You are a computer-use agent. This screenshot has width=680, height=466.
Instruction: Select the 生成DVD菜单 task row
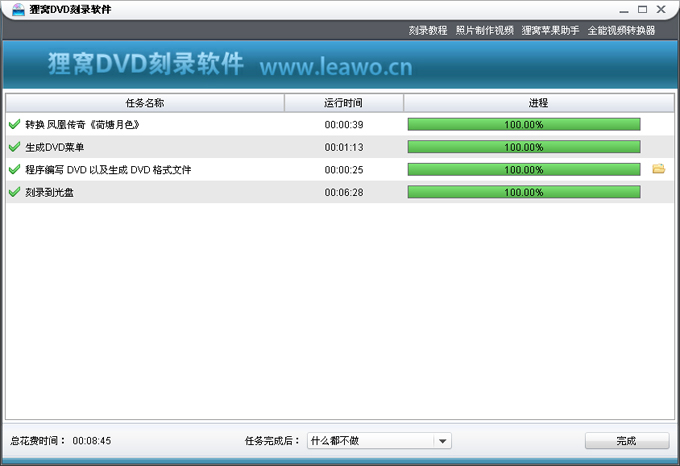point(340,147)
